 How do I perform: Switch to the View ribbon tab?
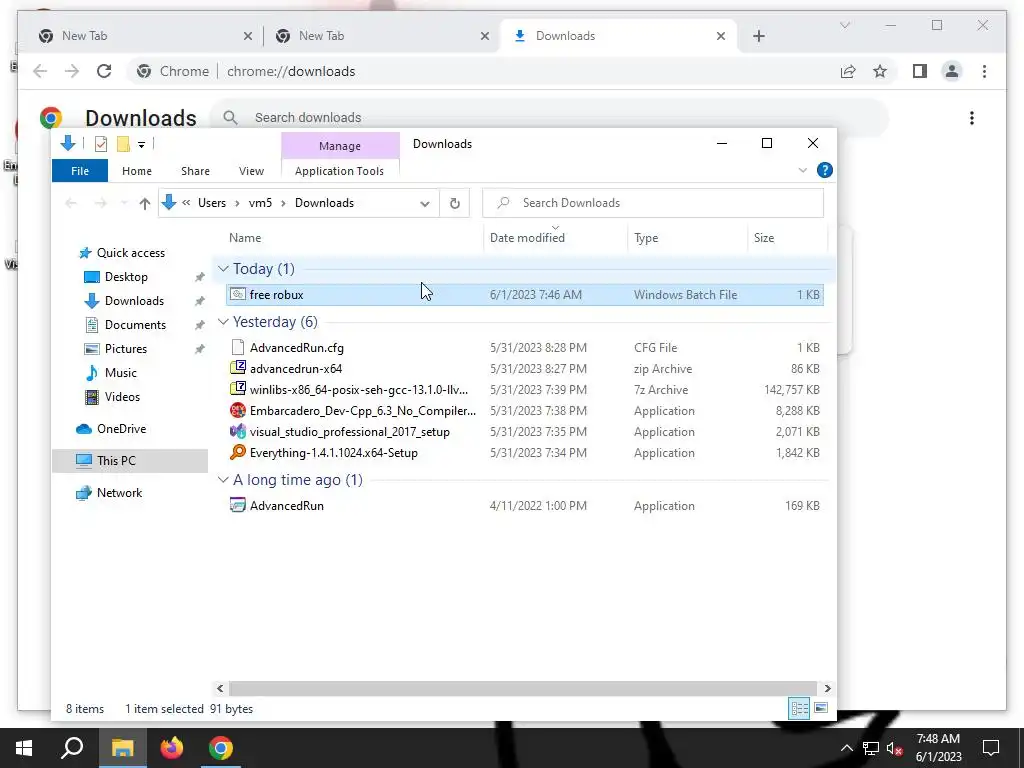coord(251,171)
